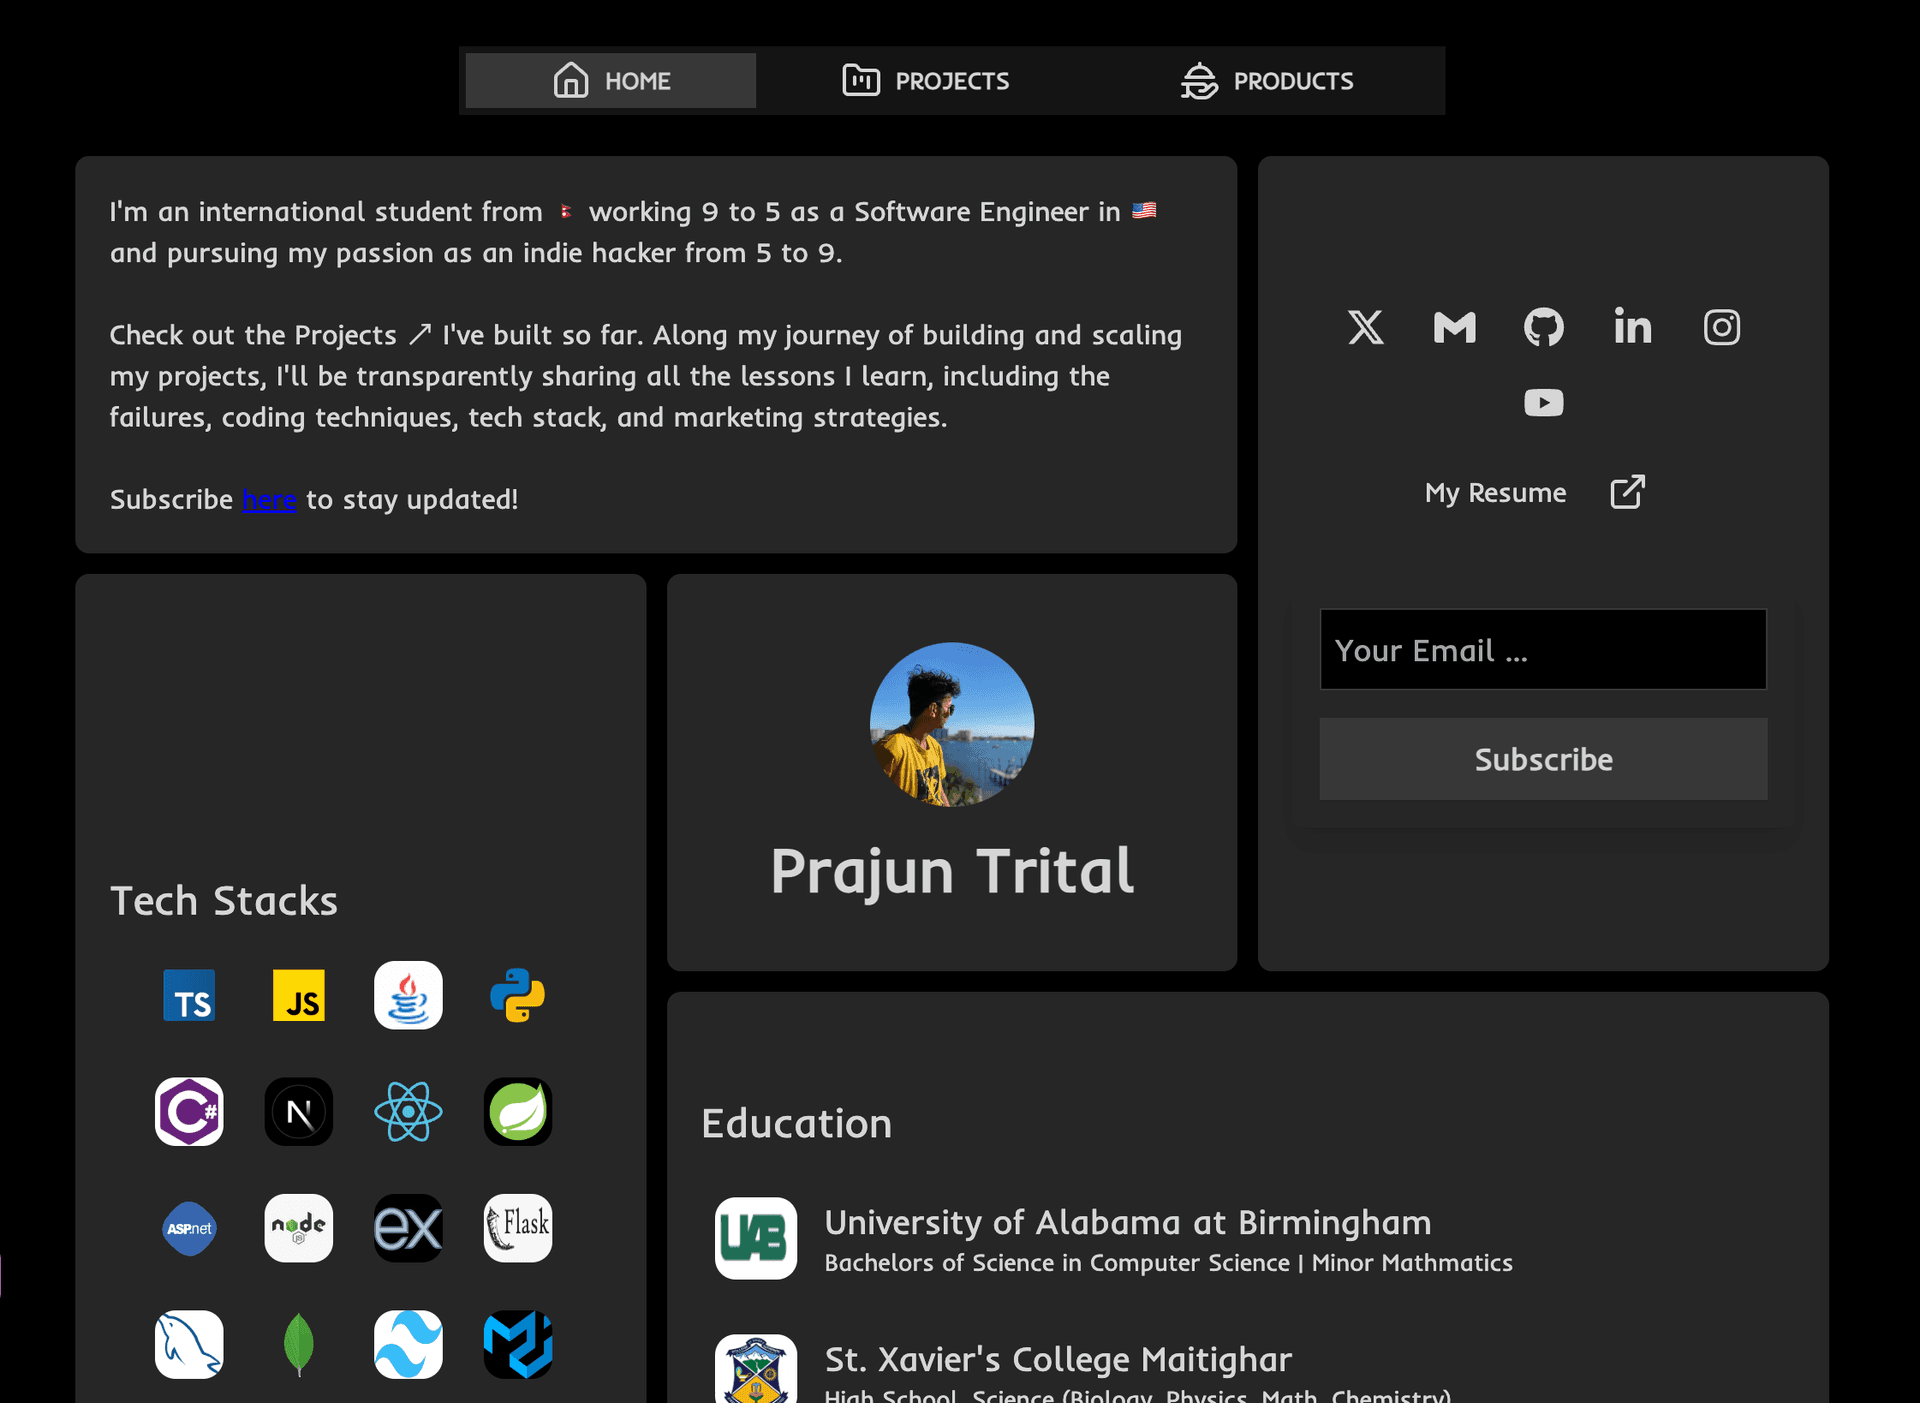1920x1403 pixels.
Task: Click the Flask framework icon
Action: pyautogui.click(x=517, y=1228)
